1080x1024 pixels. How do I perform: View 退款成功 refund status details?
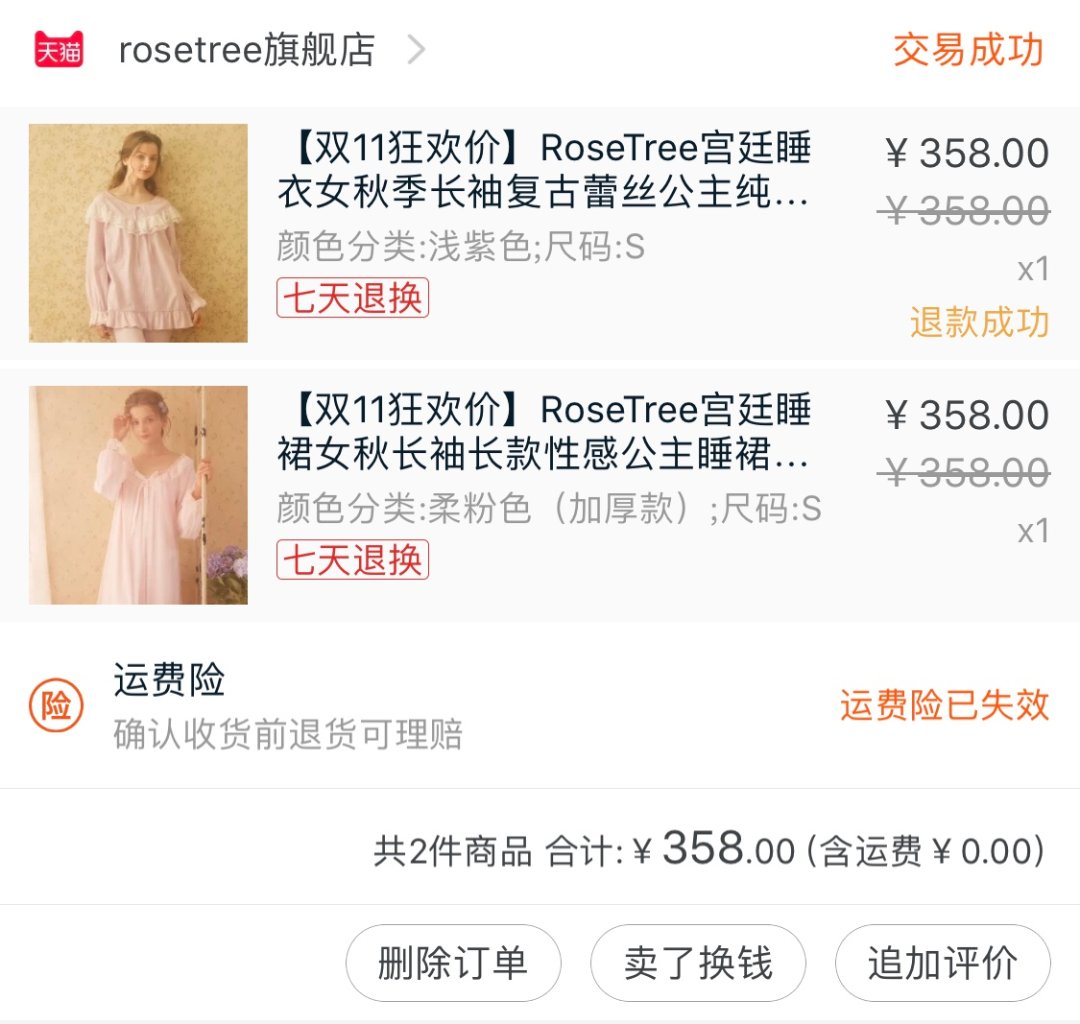pyautogui.click(x=979, y=322)
